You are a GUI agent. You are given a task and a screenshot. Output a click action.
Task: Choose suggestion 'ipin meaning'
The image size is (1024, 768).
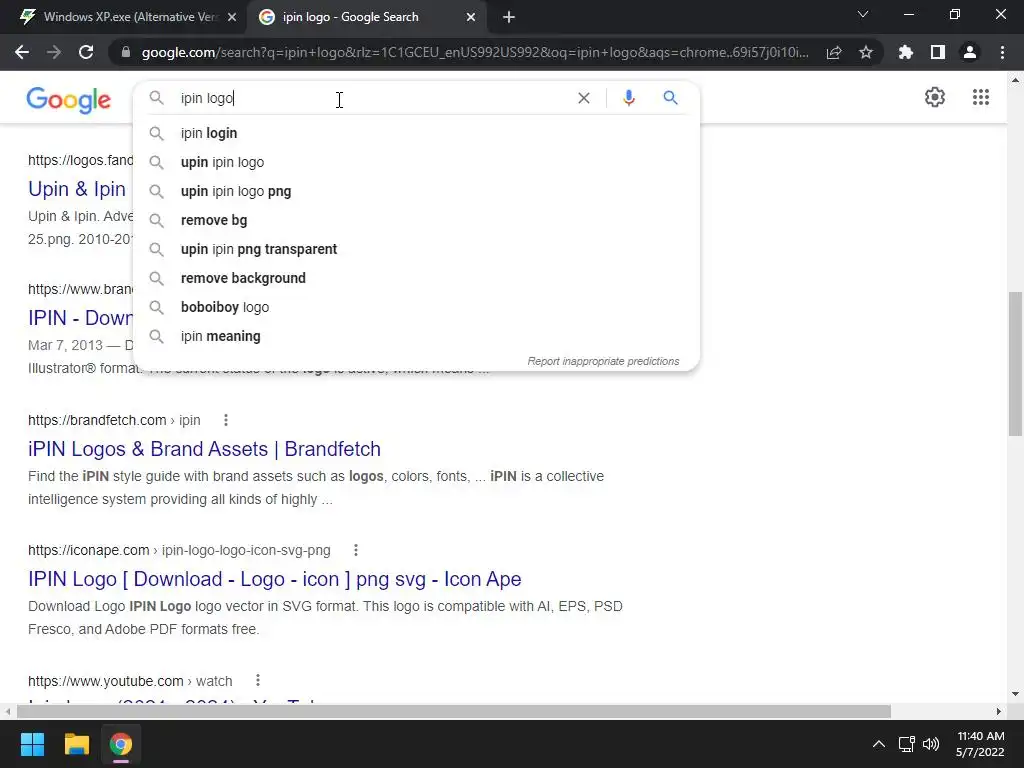416,336
